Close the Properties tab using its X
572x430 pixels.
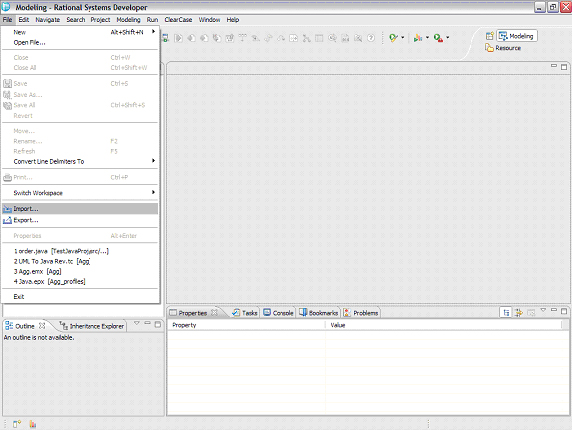(214, 312)
